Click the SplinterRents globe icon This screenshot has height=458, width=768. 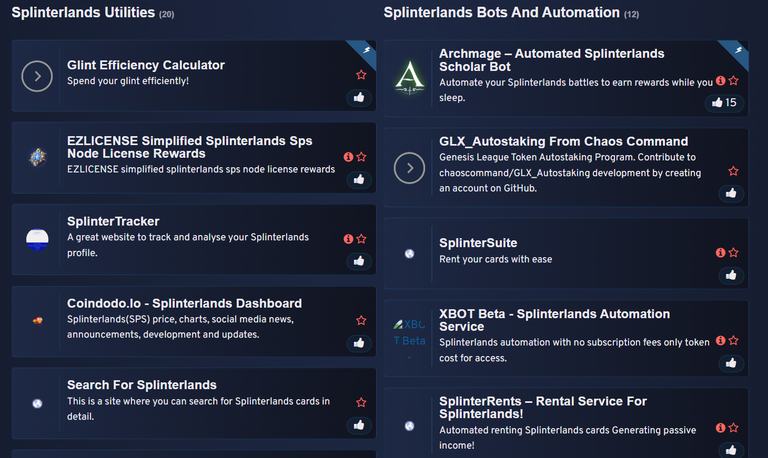pos(409,426)
